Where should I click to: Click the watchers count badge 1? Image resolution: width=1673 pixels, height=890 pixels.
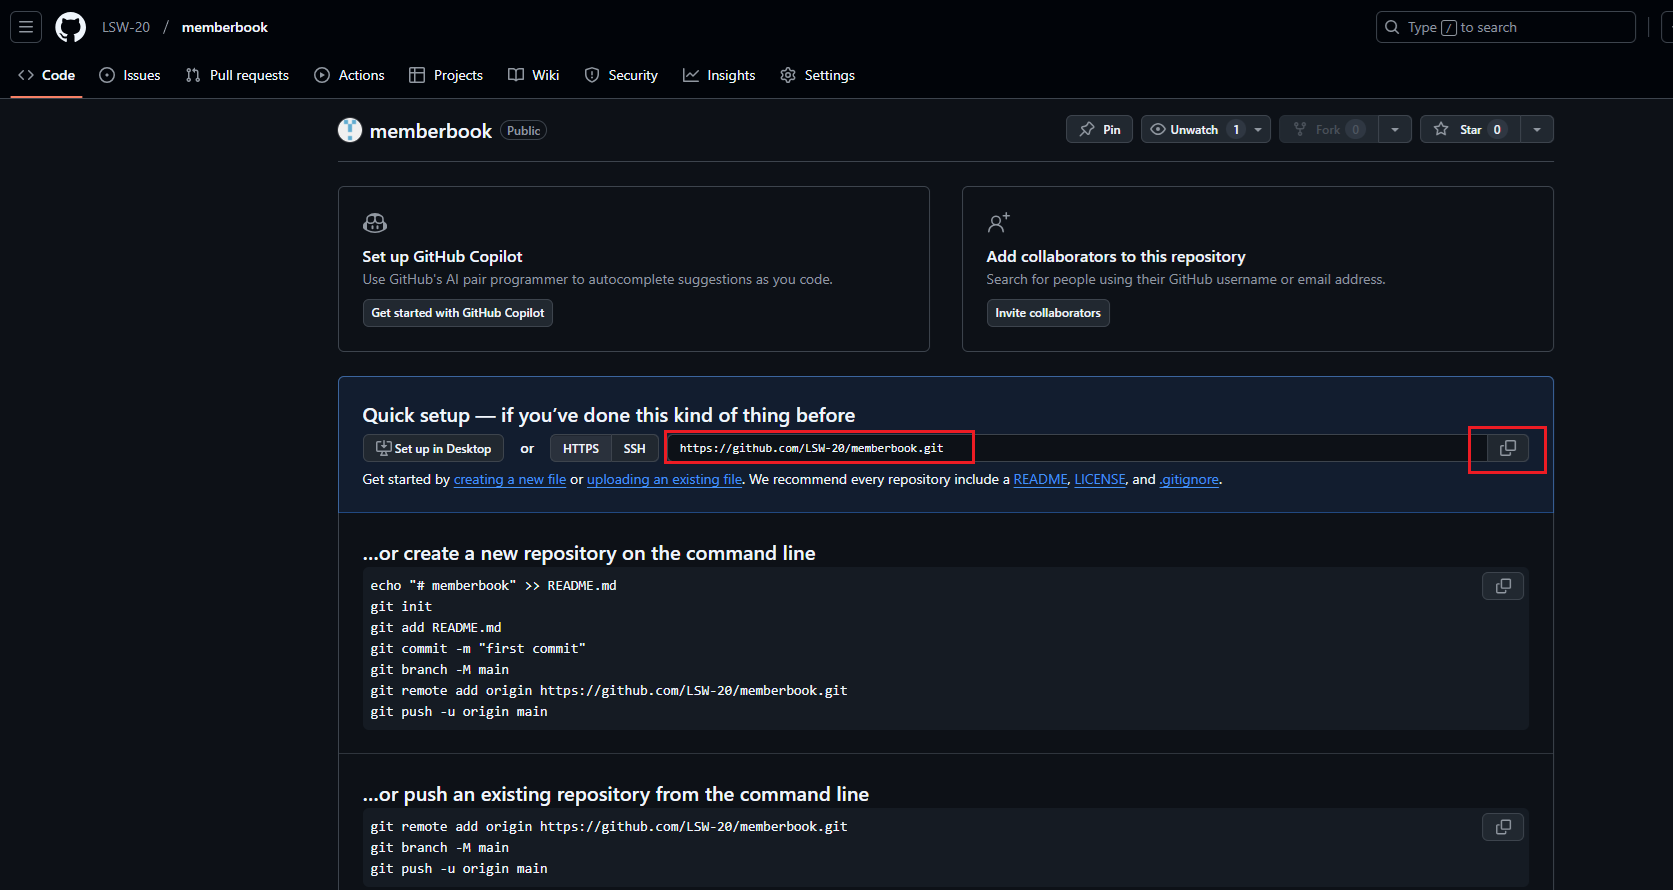coord(1236,130)
